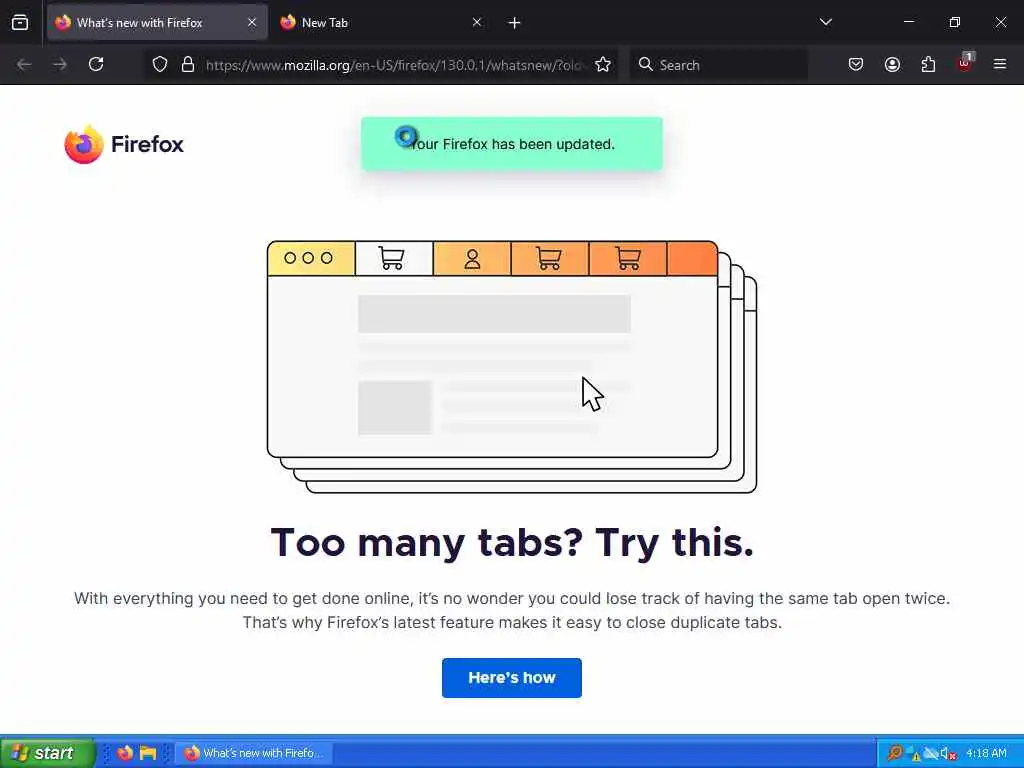Open the Windows start menu
Viewport: 1024px width, 768px height.
[48, 753]
